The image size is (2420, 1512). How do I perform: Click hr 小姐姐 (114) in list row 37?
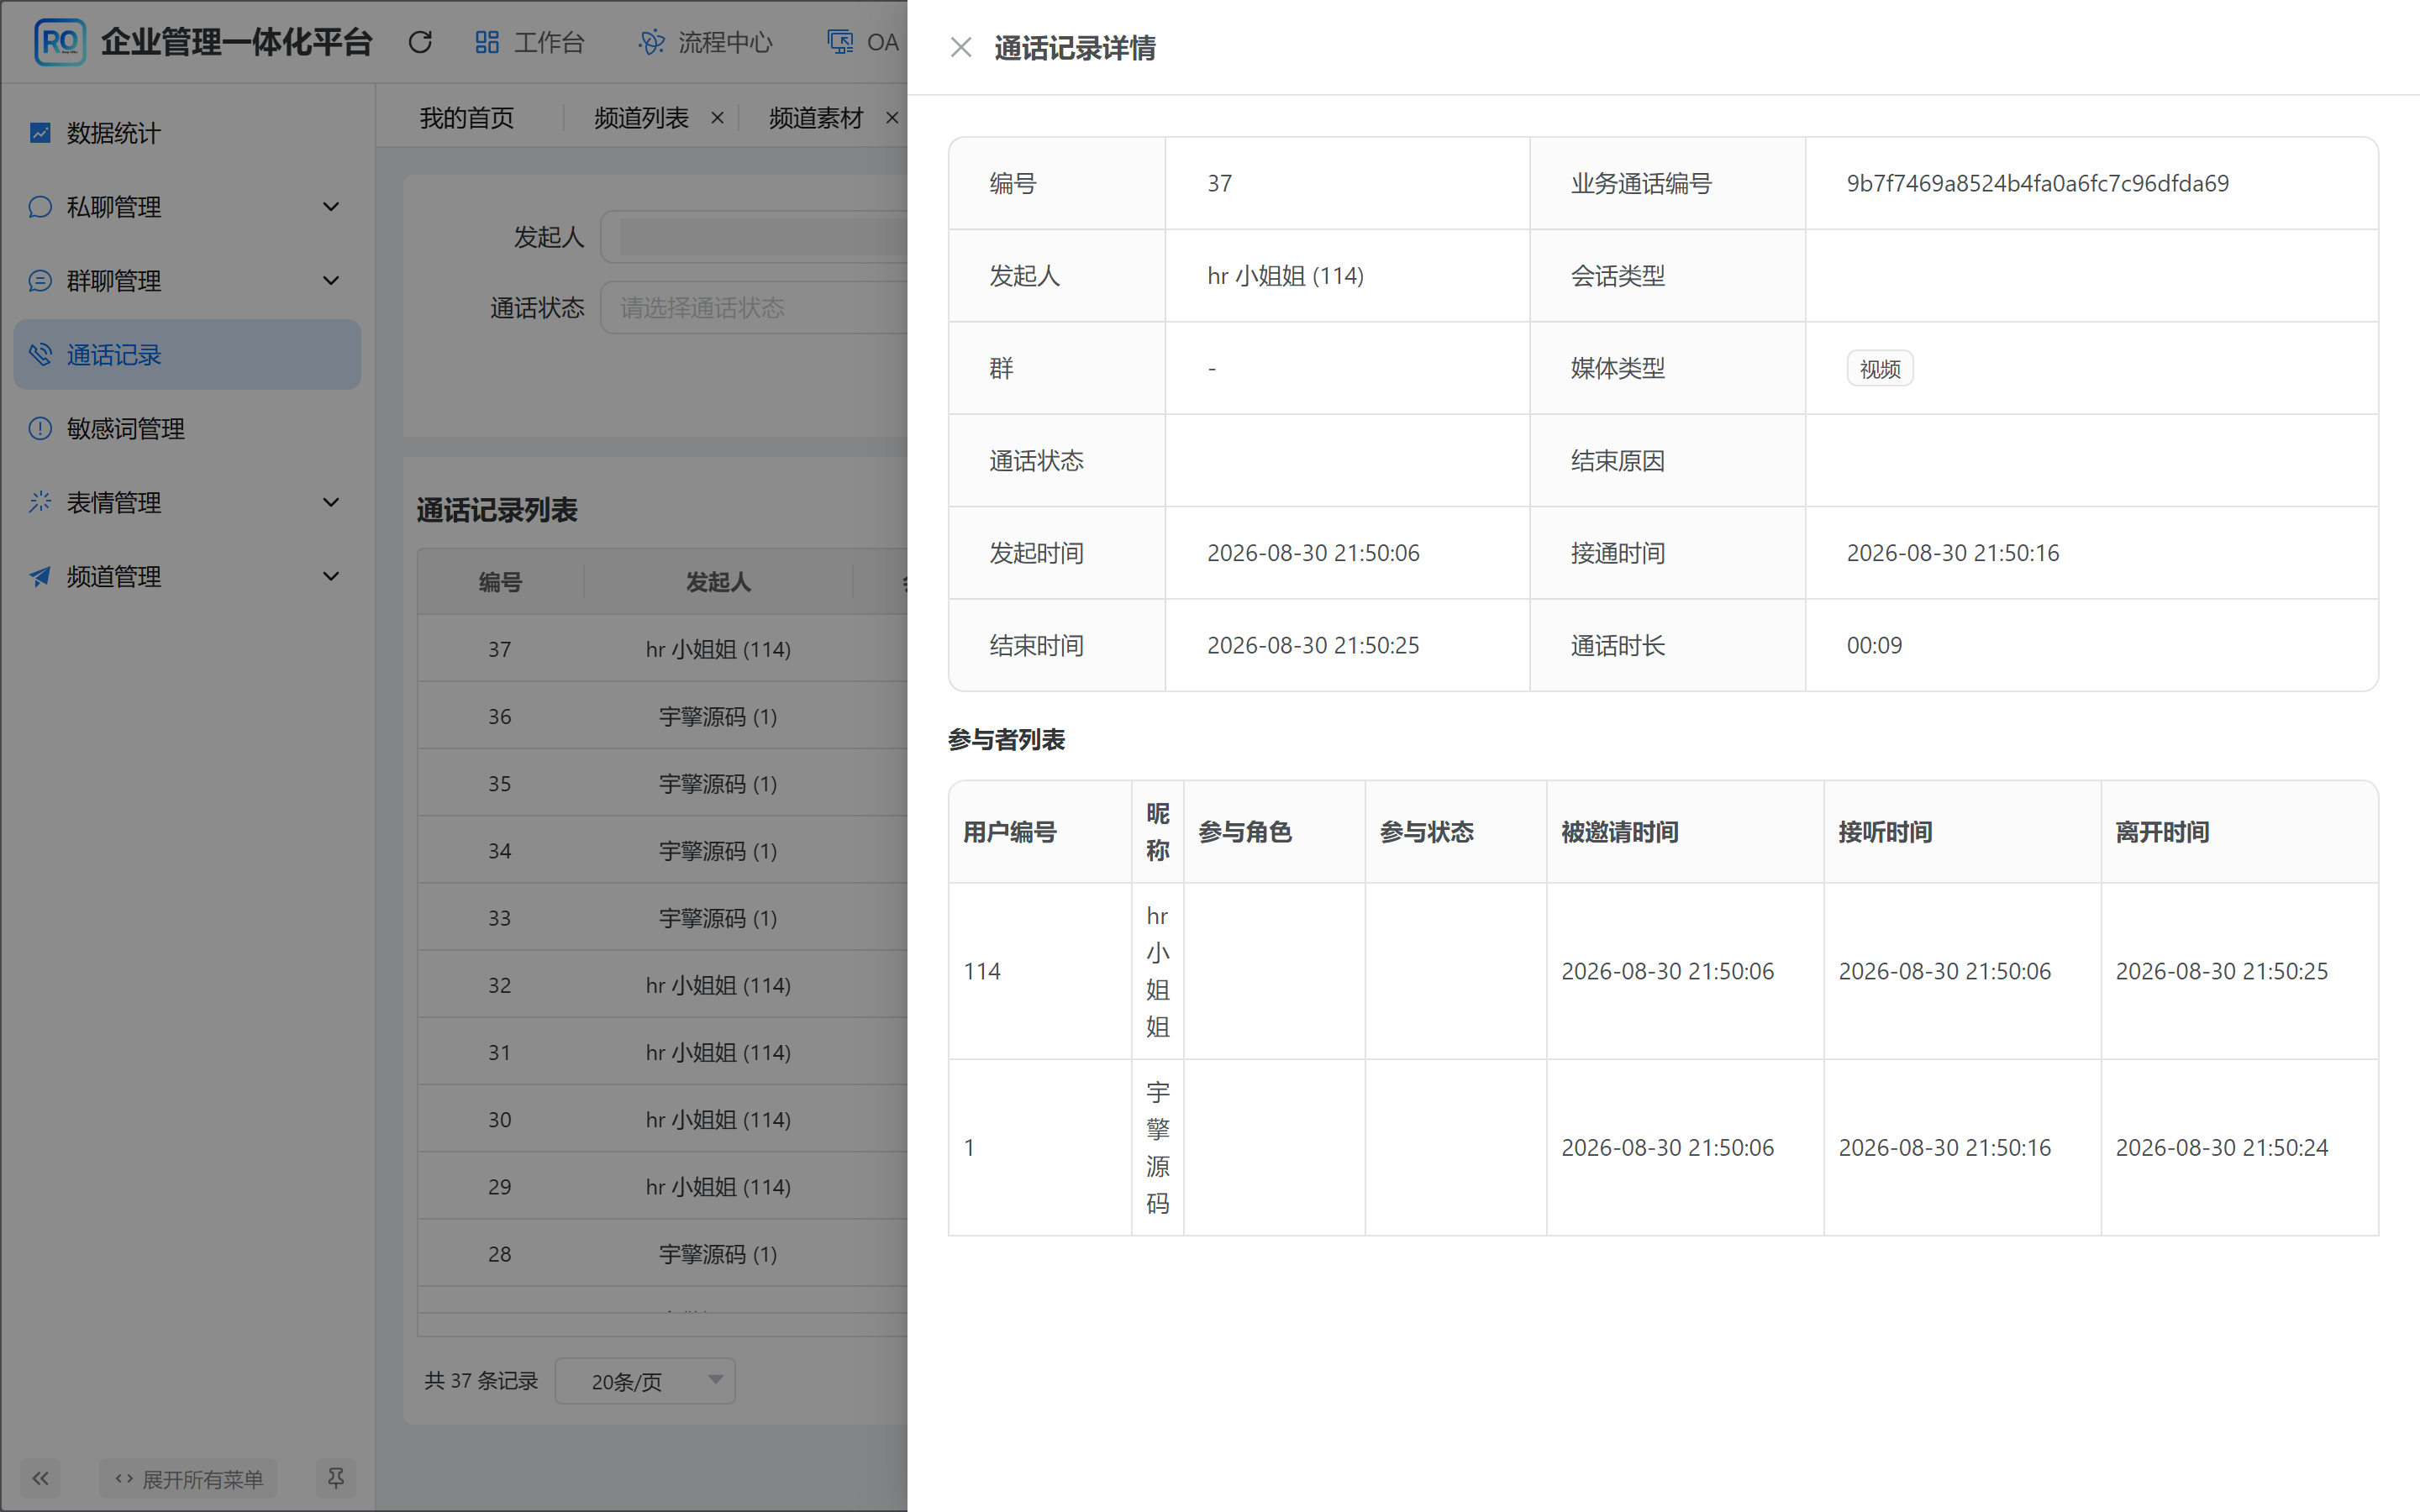click(x=718, y=649)
